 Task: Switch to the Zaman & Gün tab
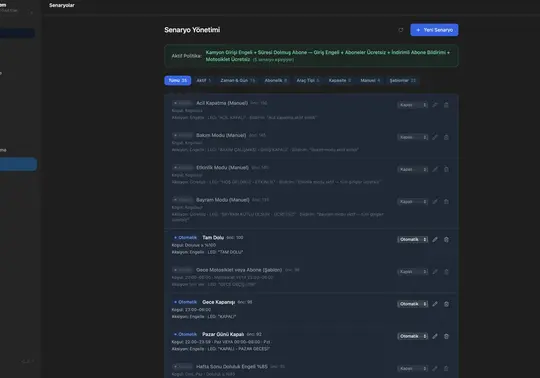(238, 80)
